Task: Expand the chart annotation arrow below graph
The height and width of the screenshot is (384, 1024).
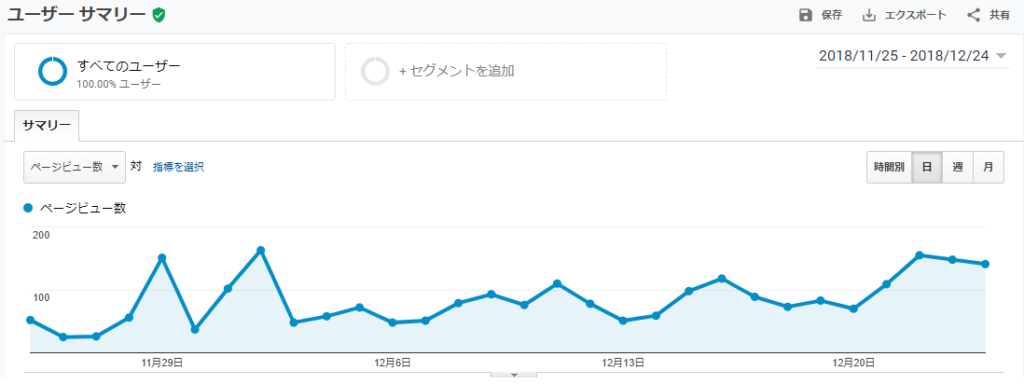Action: click(x=513, y=375)
